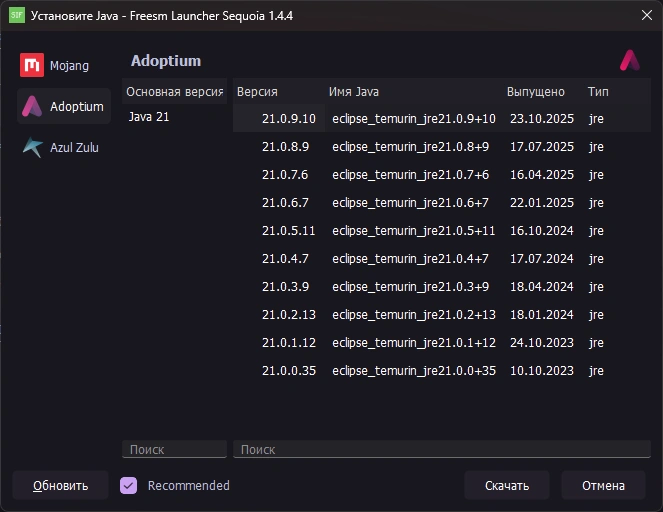Select version 21.0.1.12 row

point(442,342)
